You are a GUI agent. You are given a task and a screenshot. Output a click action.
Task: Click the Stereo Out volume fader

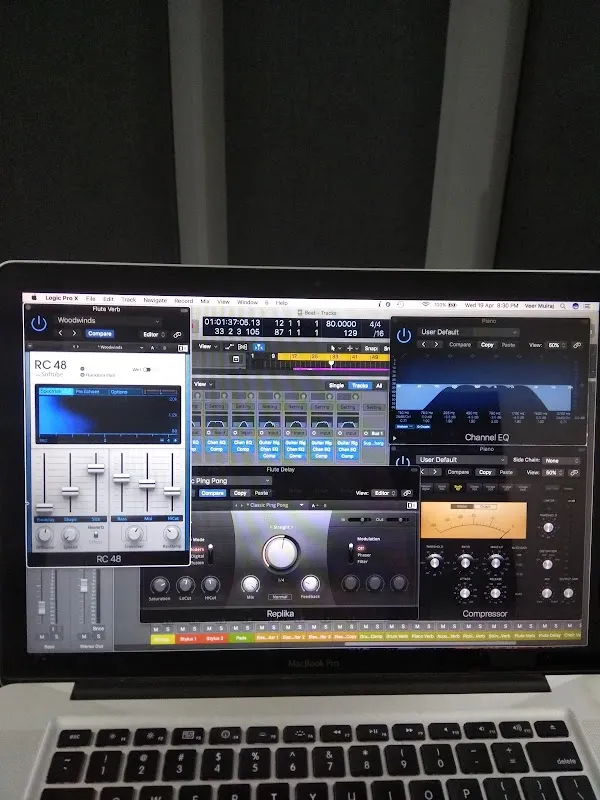[x=83, y=587]
